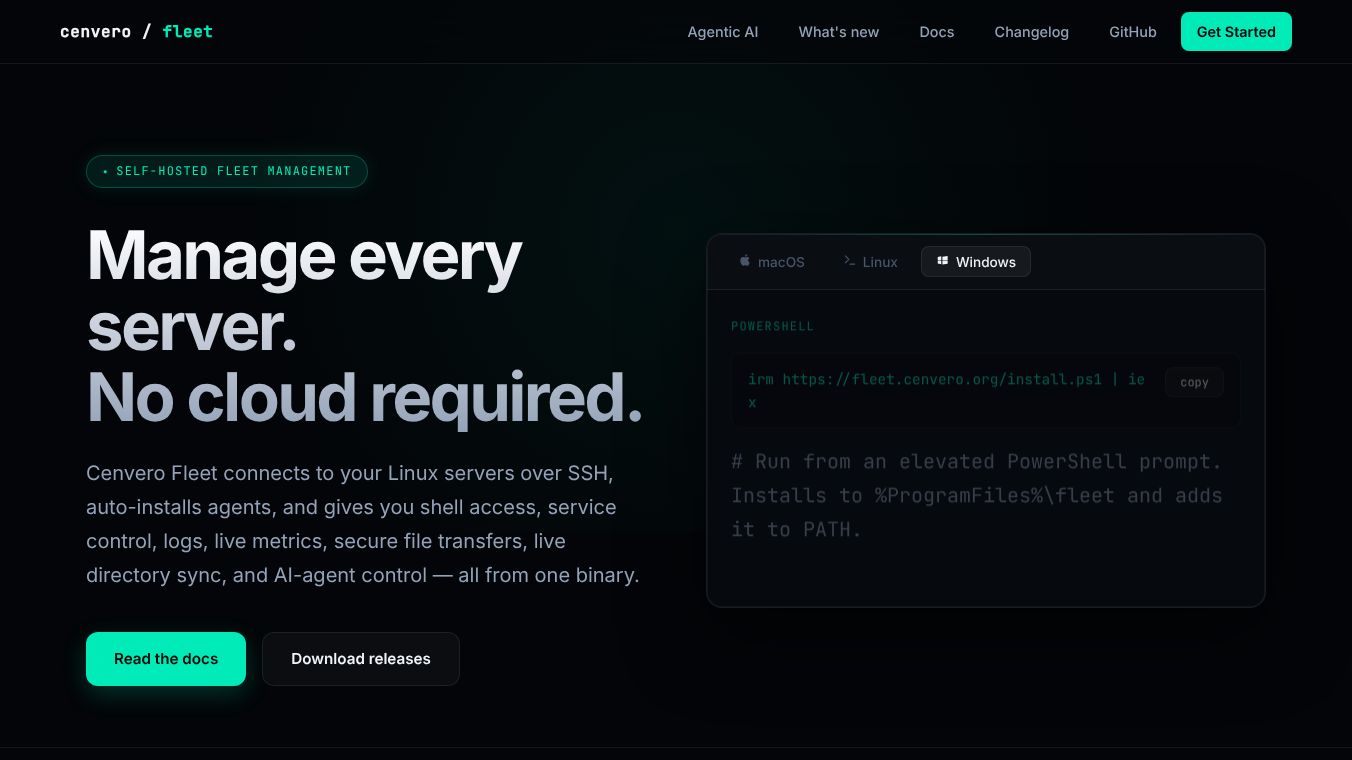Click the green fleet wordmark
The width and height of the screenshot is (1352, 760).
click(x=187, y=31)
